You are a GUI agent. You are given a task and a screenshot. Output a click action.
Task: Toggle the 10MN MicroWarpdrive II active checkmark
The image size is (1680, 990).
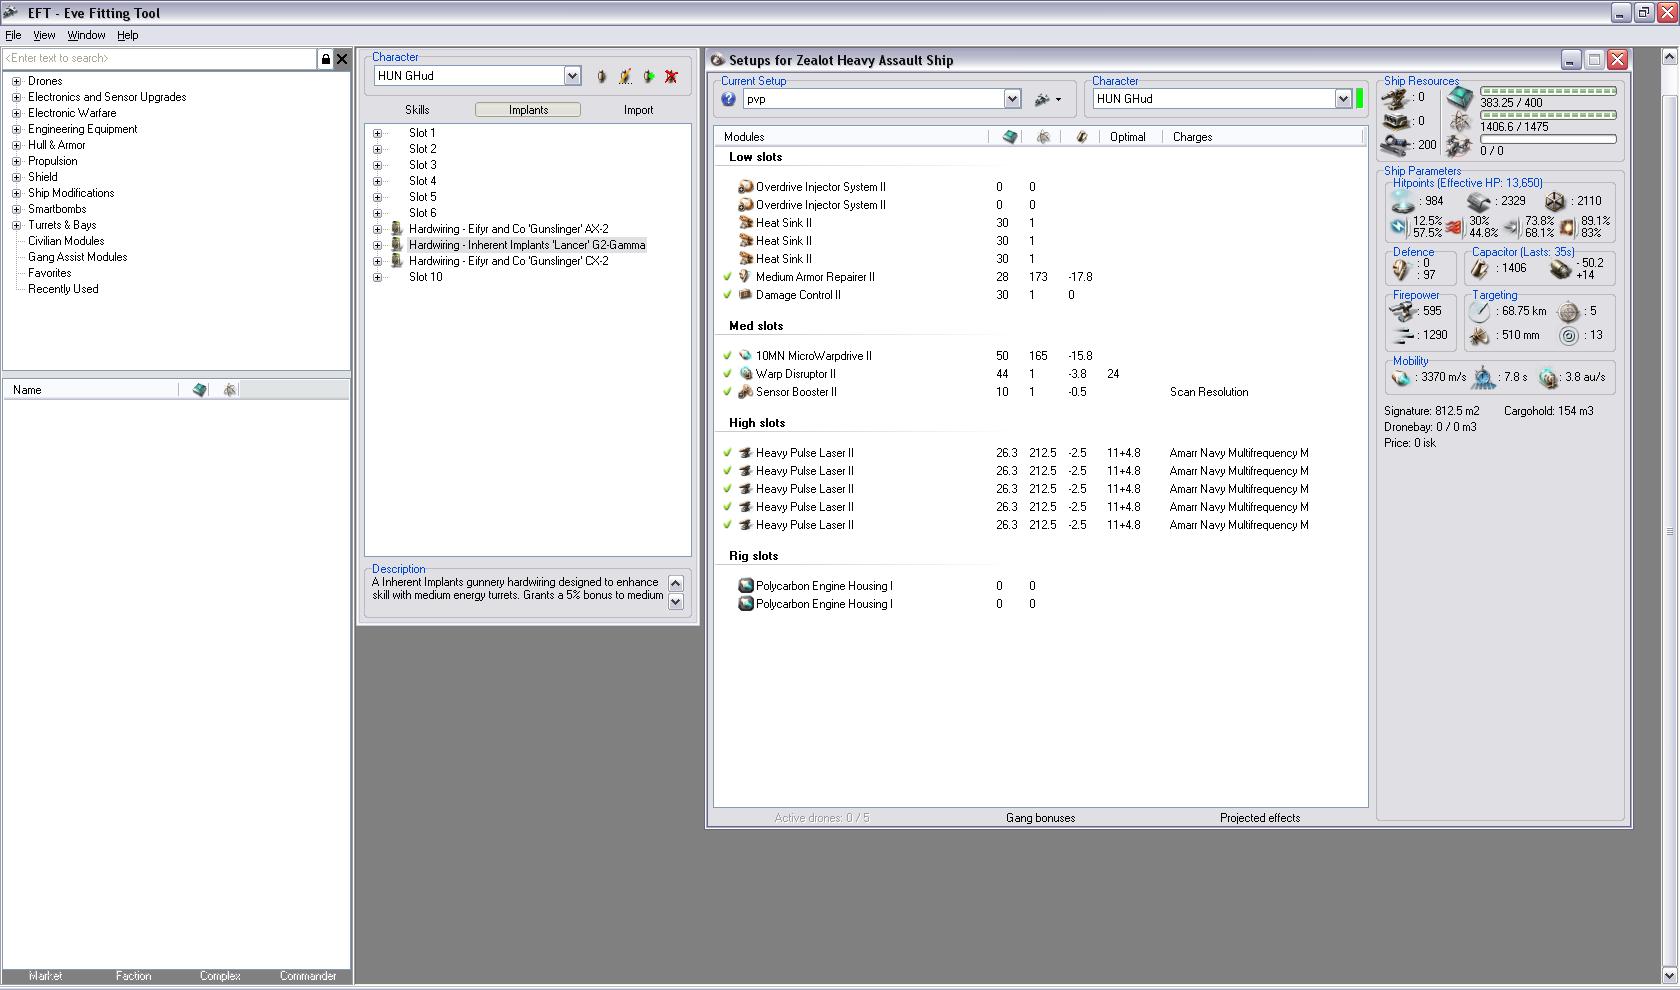(x=728, y=356)
